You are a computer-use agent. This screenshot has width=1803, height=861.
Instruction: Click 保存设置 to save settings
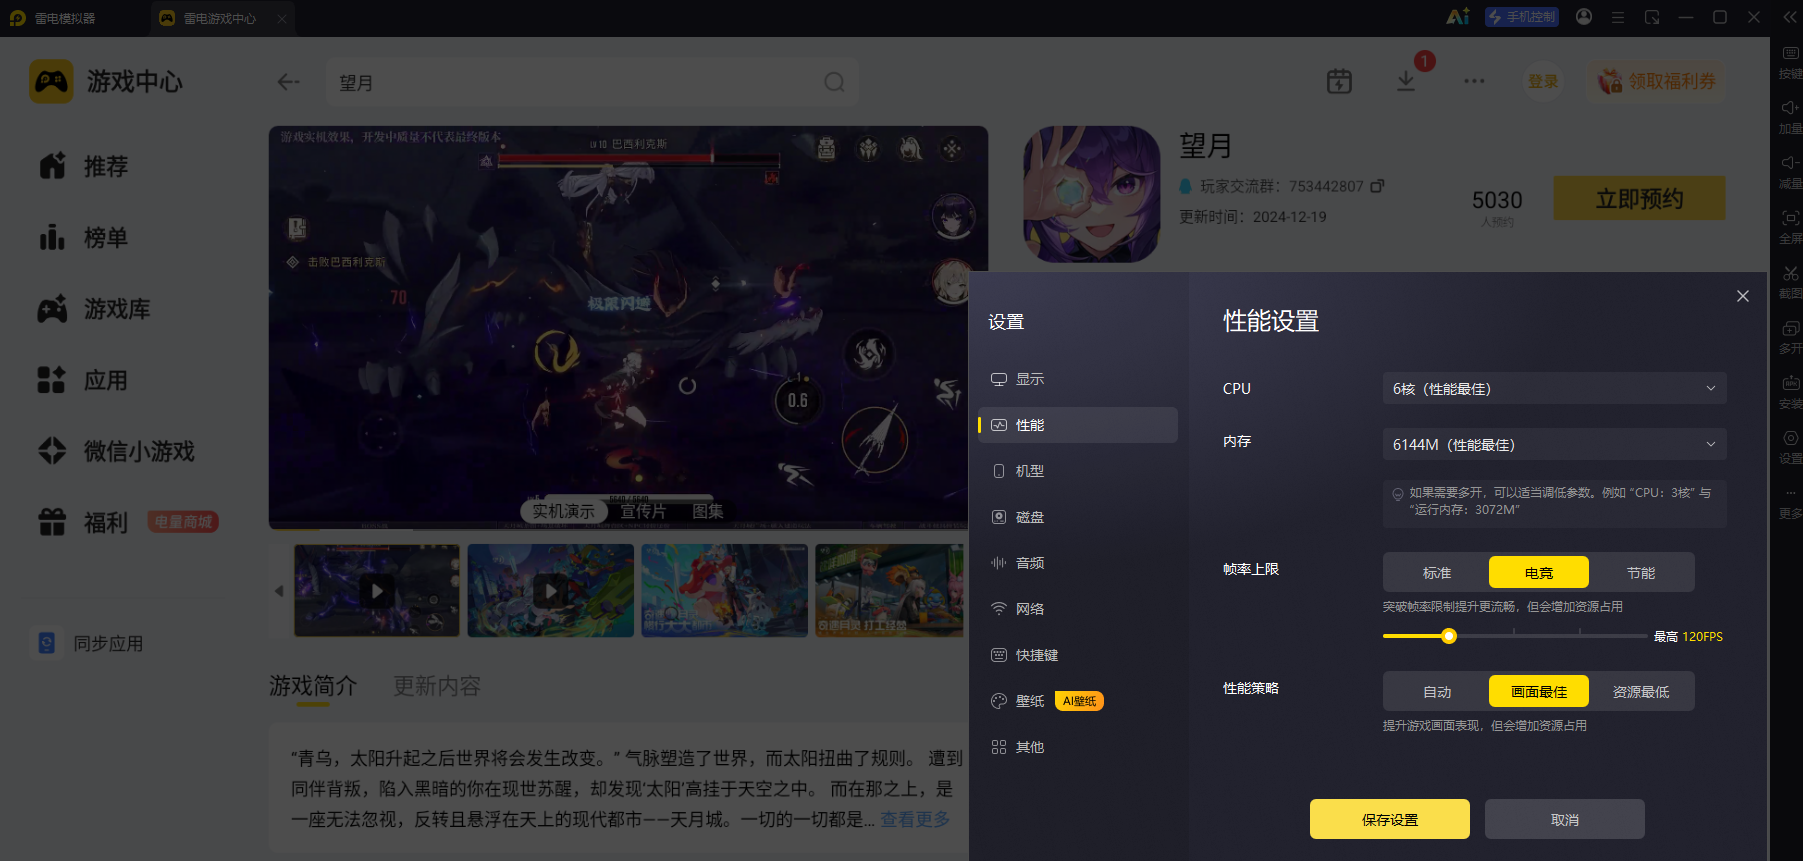1390,819
